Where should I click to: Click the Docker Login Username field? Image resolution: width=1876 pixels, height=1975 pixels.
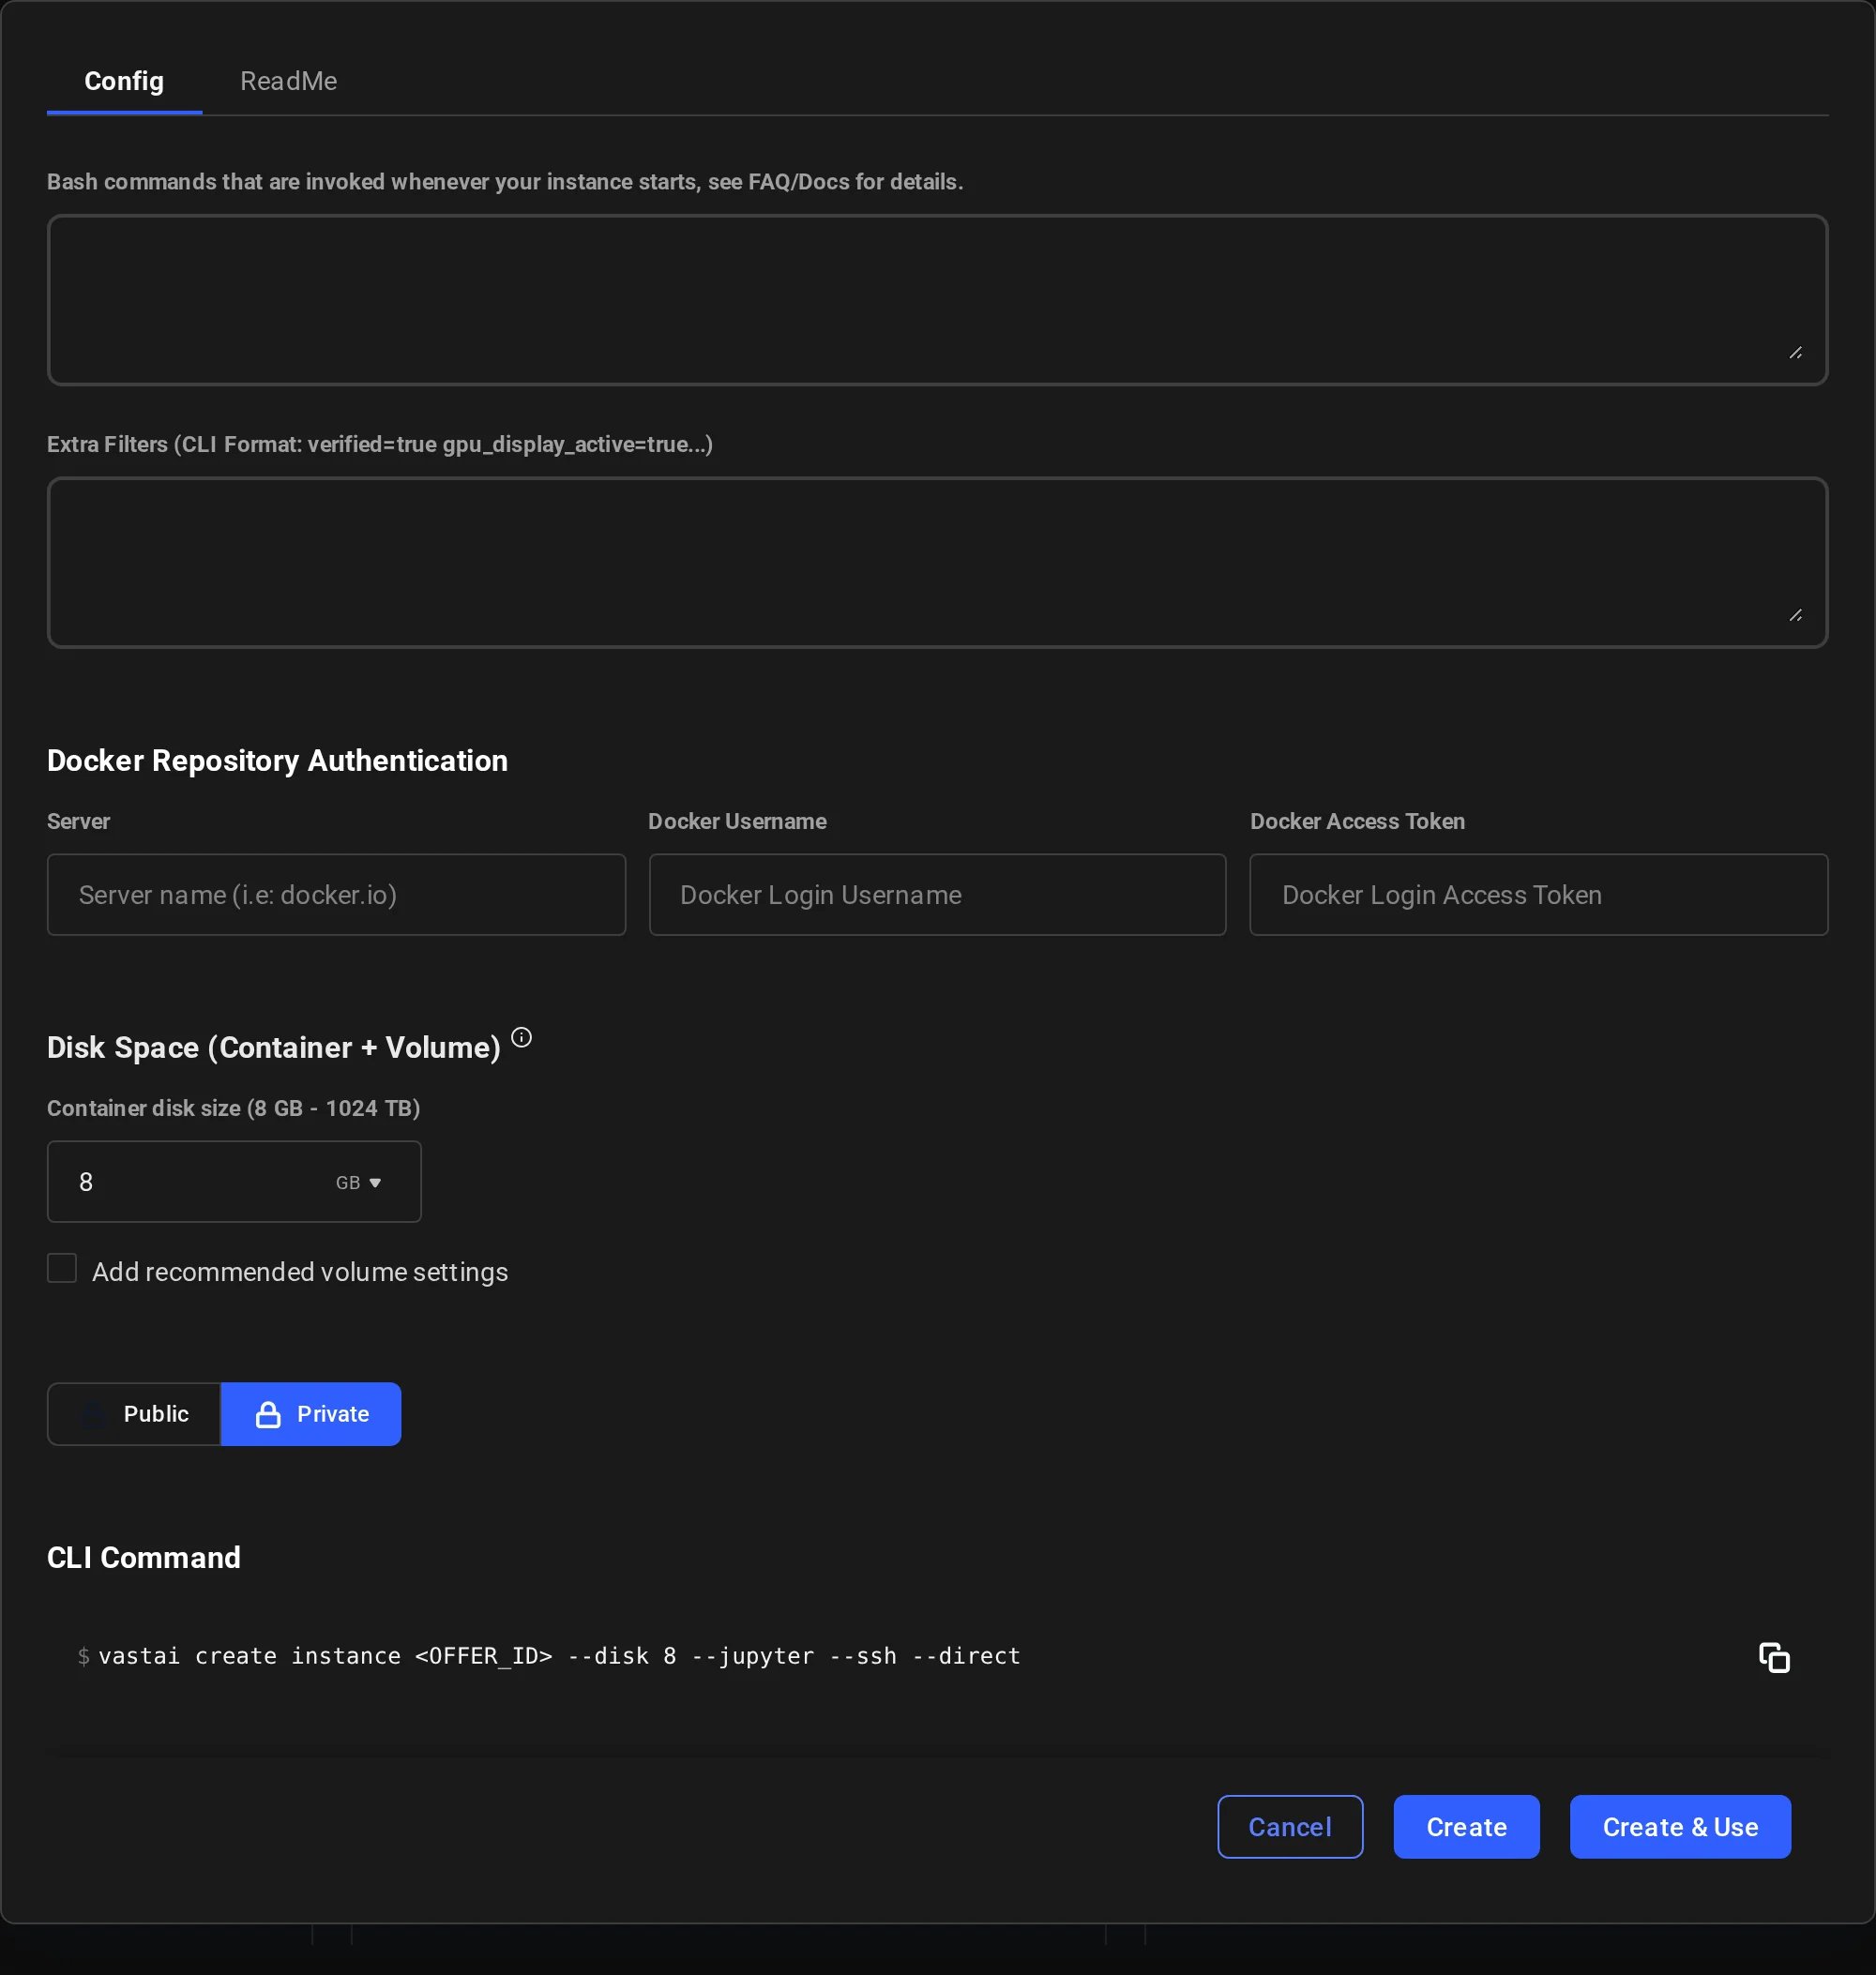point(937,894)
